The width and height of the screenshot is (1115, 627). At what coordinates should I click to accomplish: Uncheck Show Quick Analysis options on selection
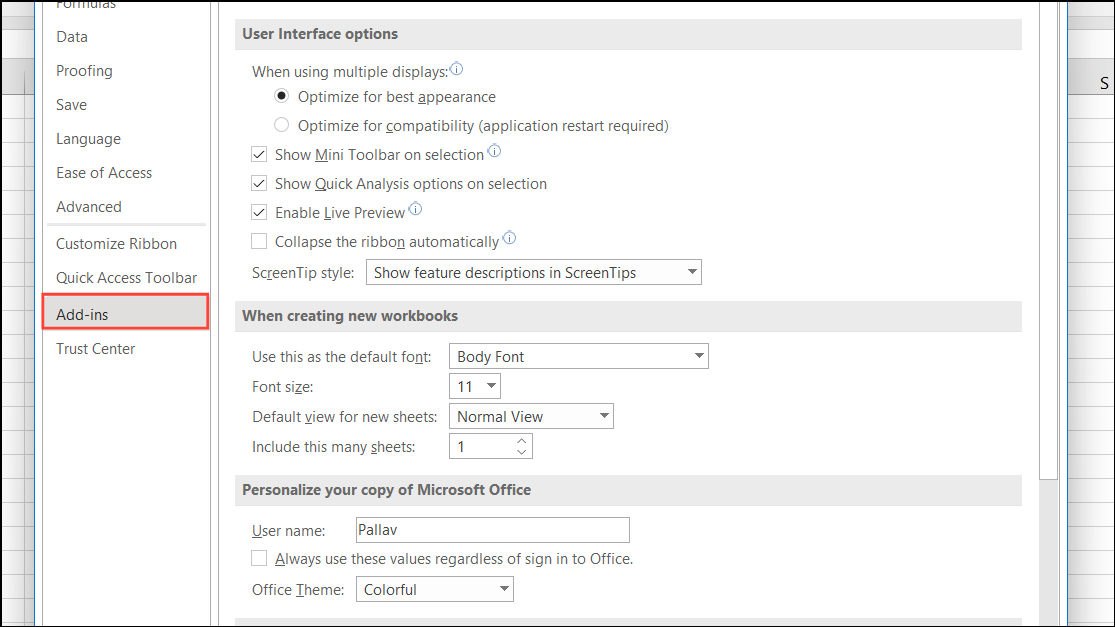(x=259, y=184)
